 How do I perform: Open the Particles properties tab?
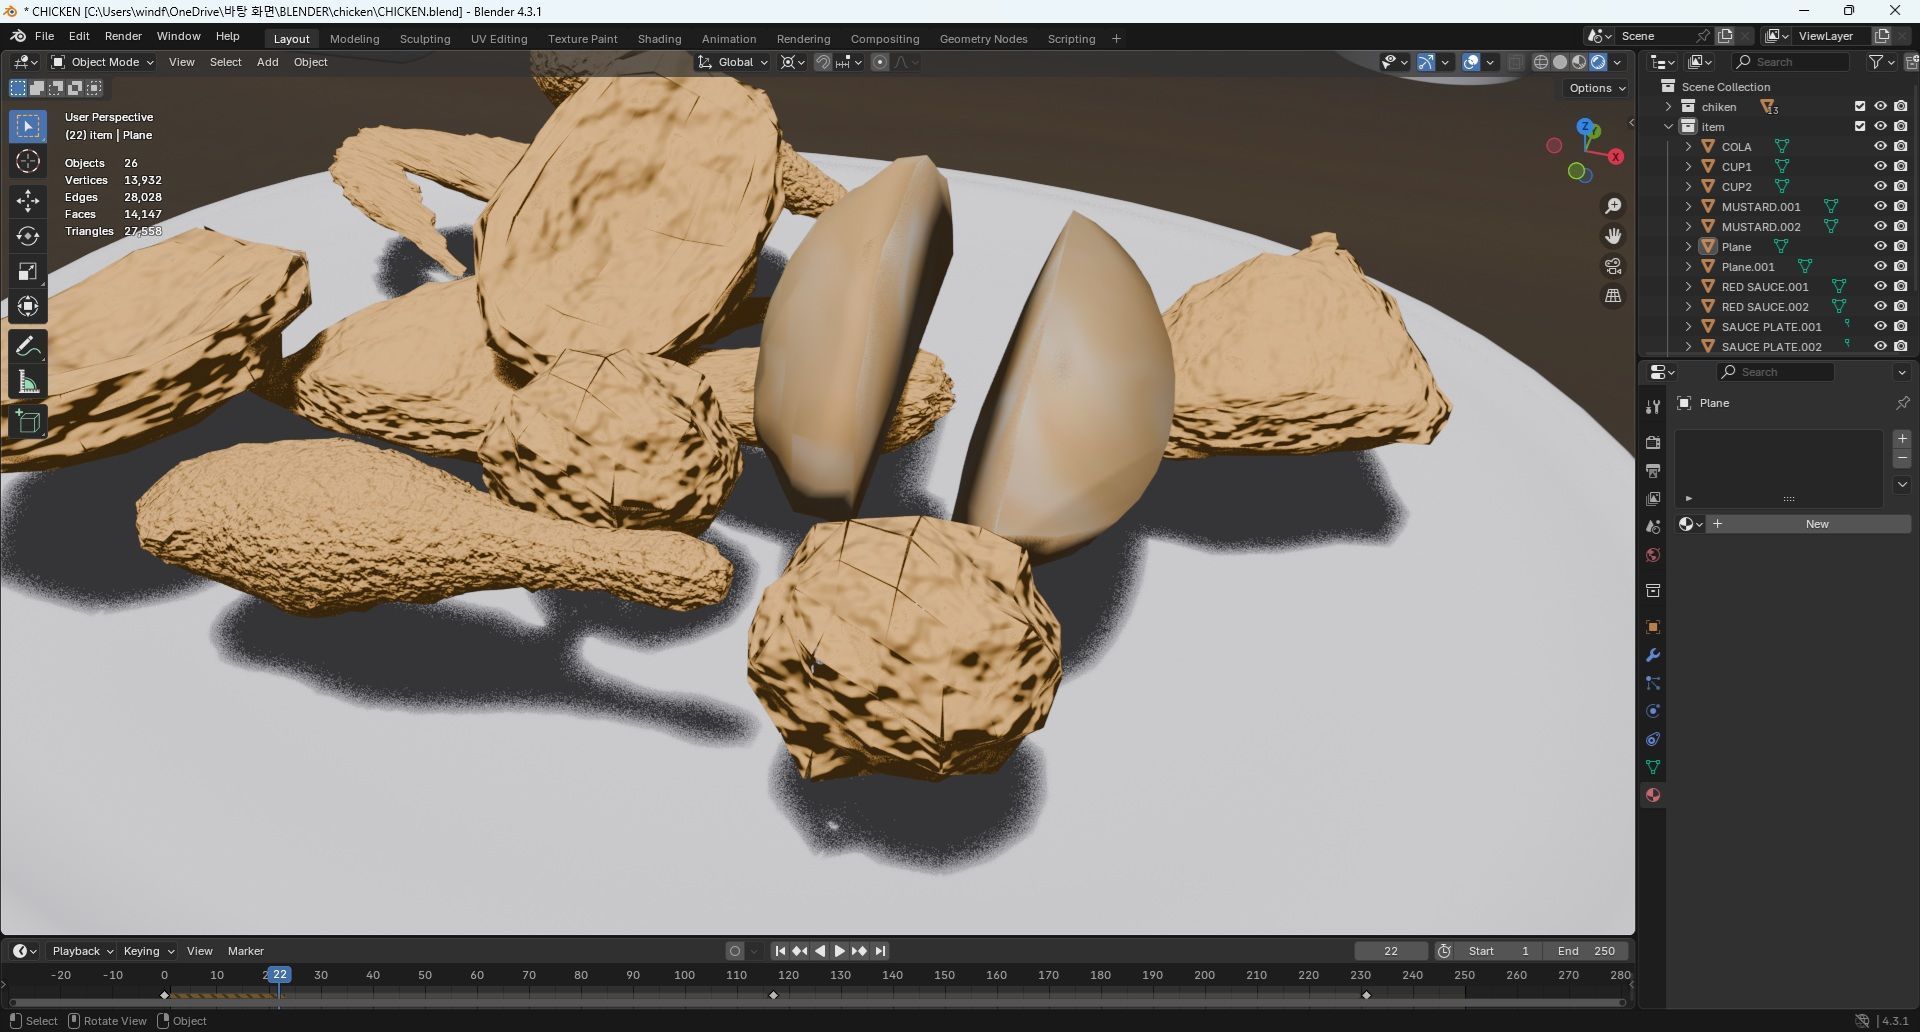[x=1653, y=683]
